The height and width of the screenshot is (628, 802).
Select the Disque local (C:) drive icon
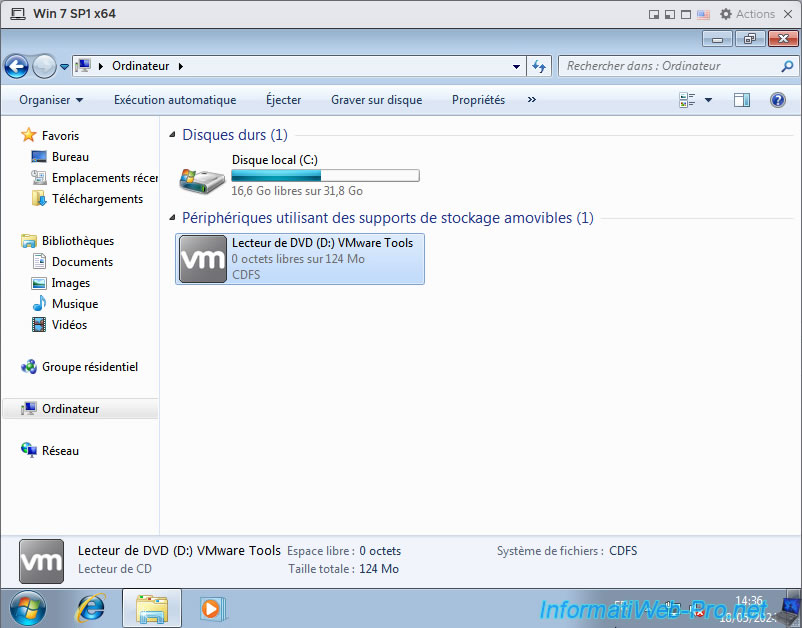[x=202, y=178]
